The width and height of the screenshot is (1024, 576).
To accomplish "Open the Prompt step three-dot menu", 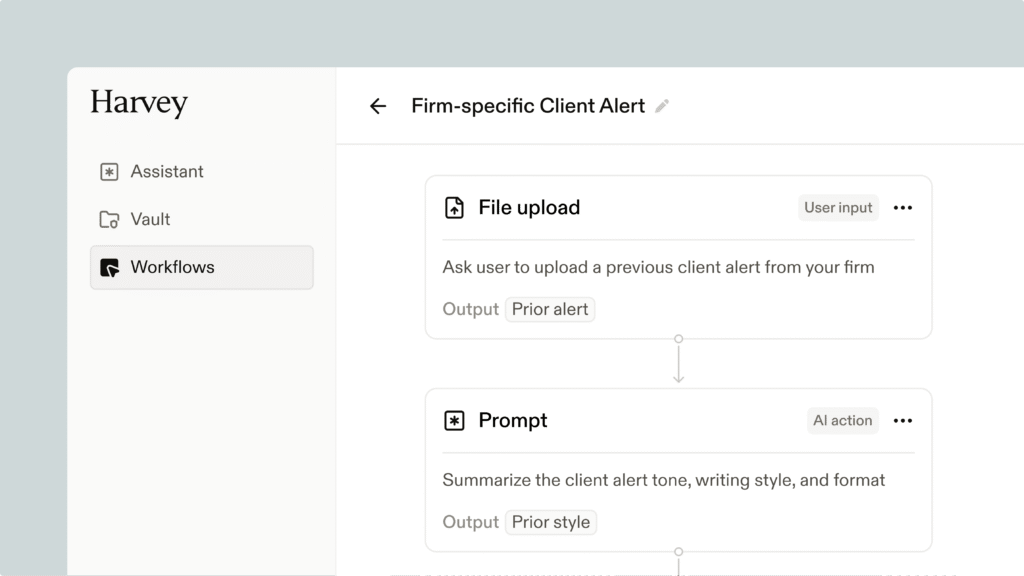I will (903, 421).
